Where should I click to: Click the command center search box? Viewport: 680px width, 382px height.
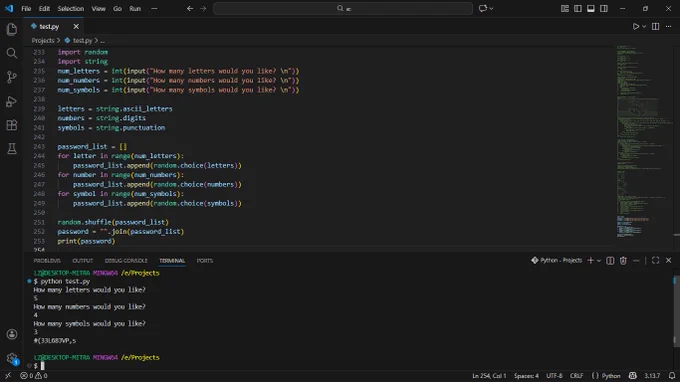(x=343, y=9)
